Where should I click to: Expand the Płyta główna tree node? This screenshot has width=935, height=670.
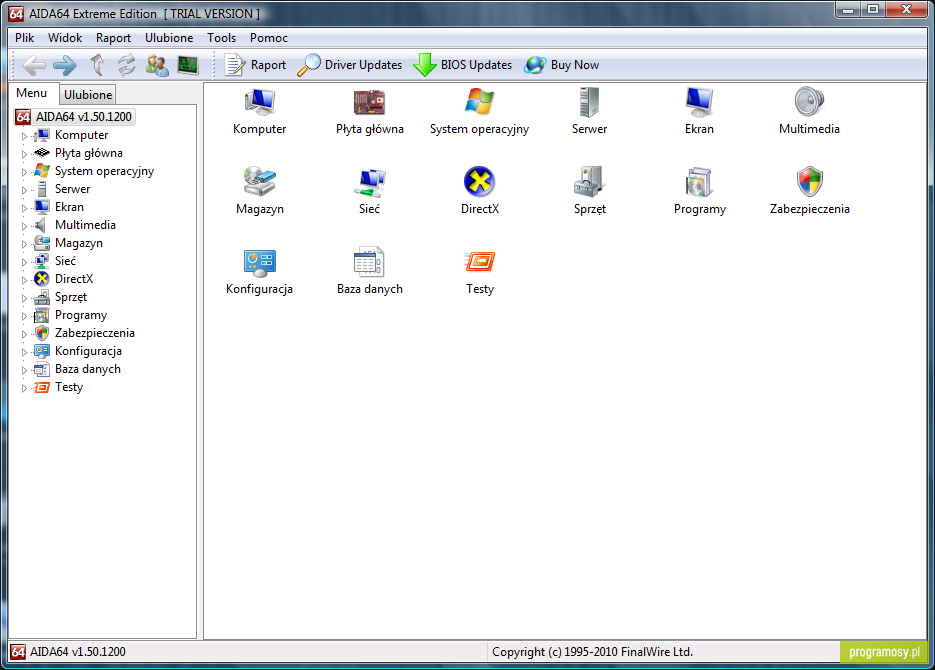coord(24,154)
